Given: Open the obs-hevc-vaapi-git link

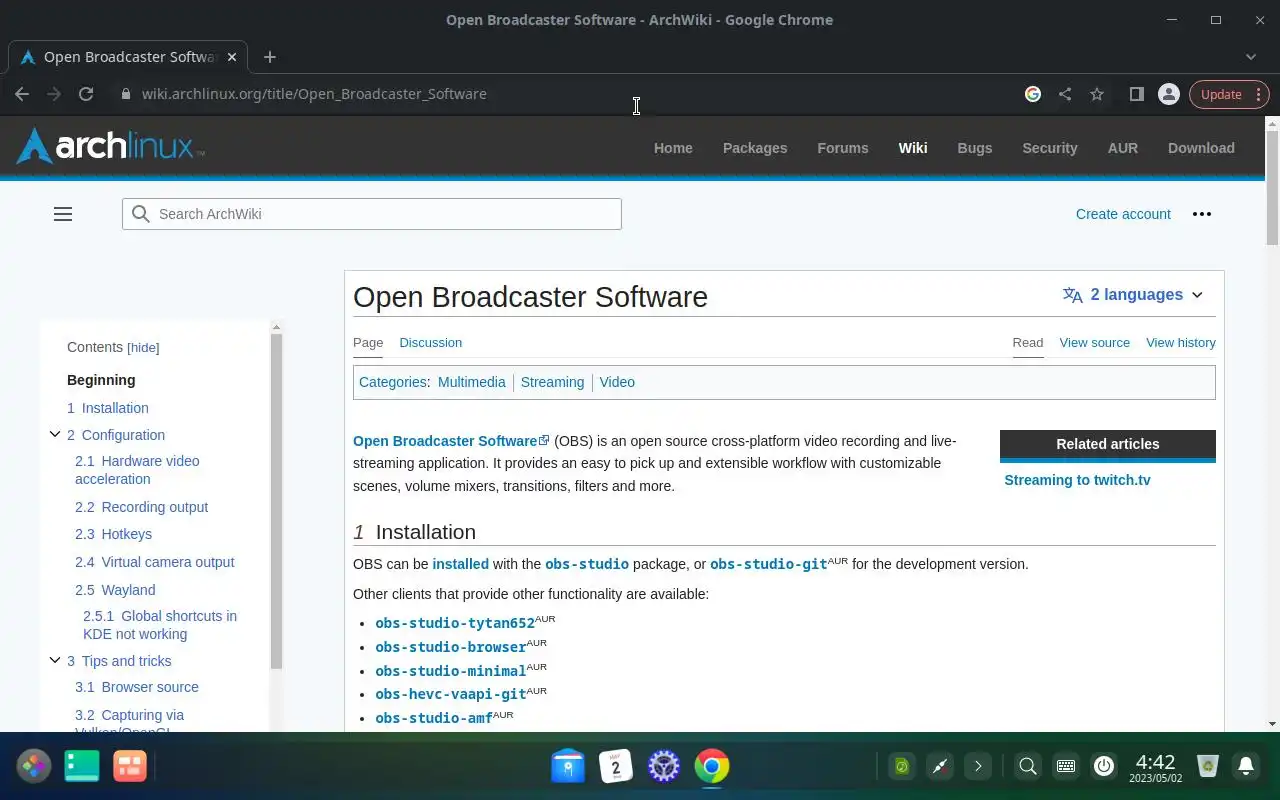Looking at the screenshot, I should point(451,694).
